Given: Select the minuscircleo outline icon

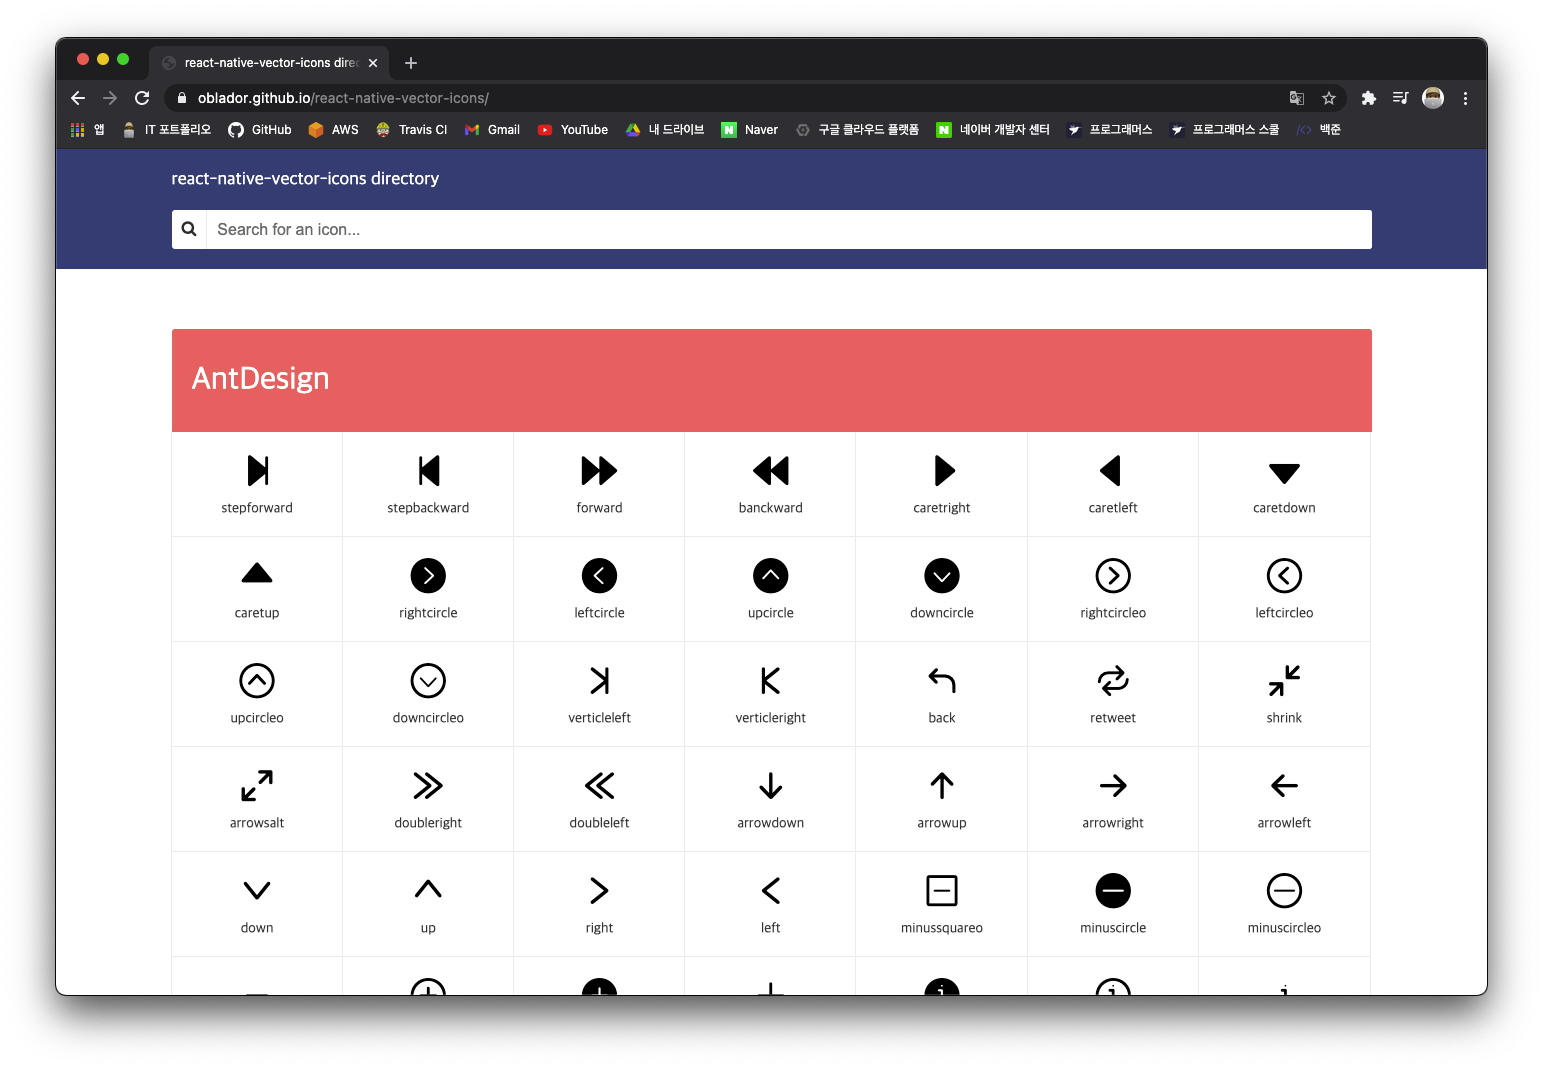Looking at the screenshot, I should click(1284, 890).
